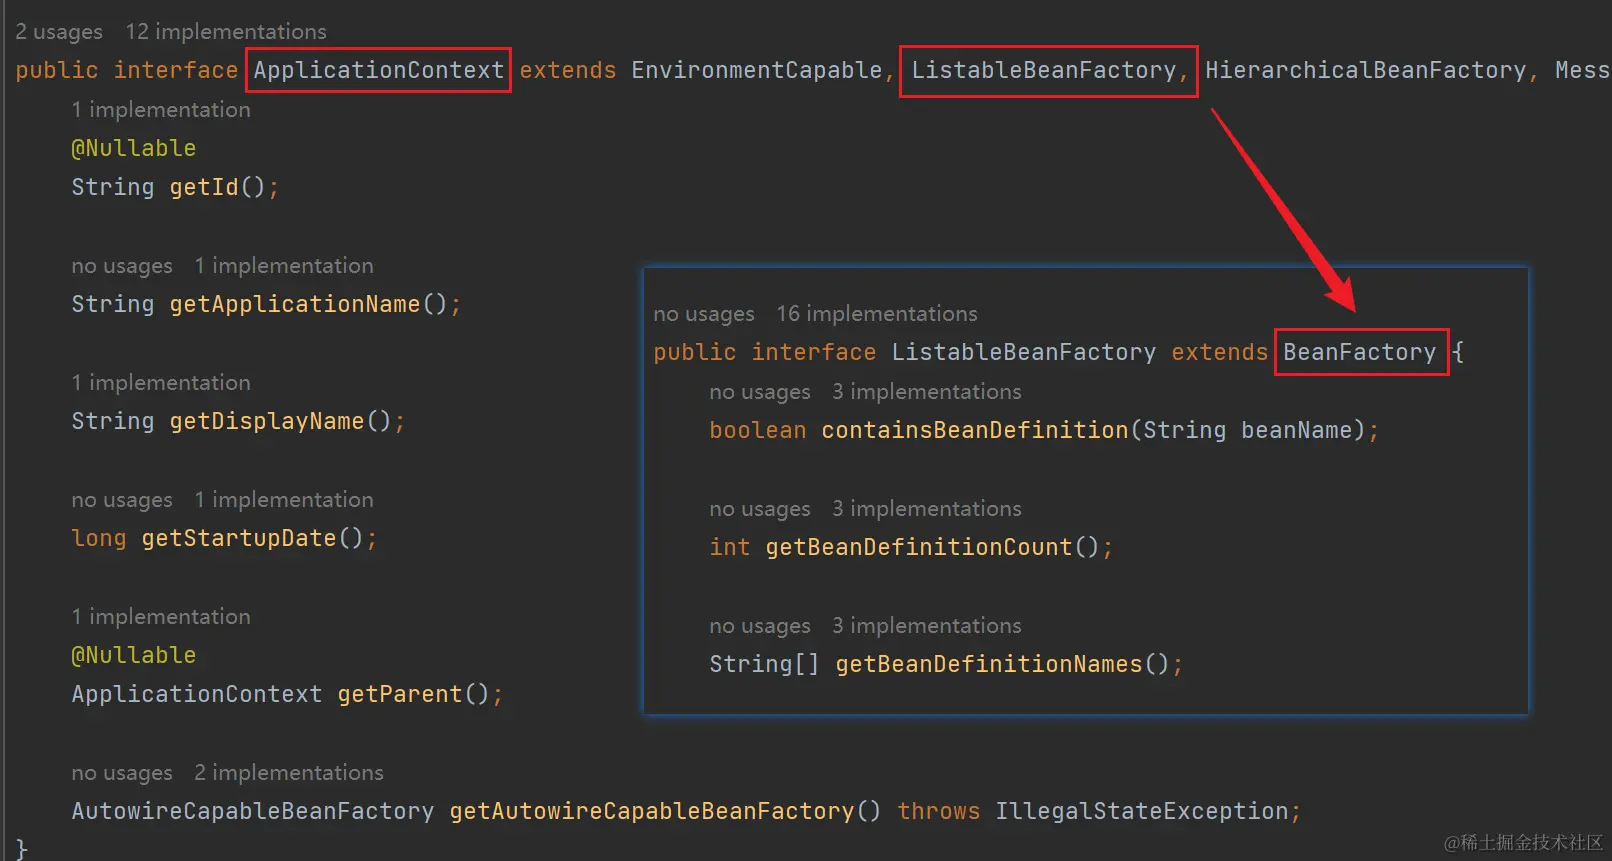The image size is (1612, 861).
Task: Click ListableBeanFactory name in the popup declaration
Action: [1024, 352]
